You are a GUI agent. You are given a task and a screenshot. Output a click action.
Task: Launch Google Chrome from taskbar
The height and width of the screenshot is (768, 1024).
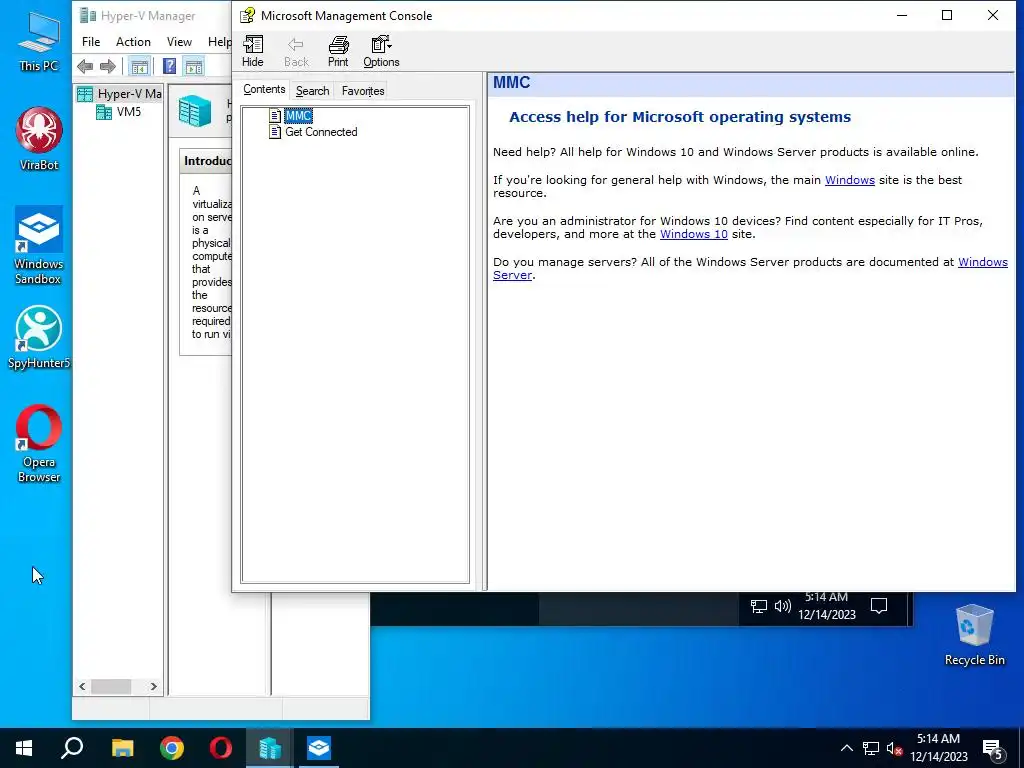172,748
